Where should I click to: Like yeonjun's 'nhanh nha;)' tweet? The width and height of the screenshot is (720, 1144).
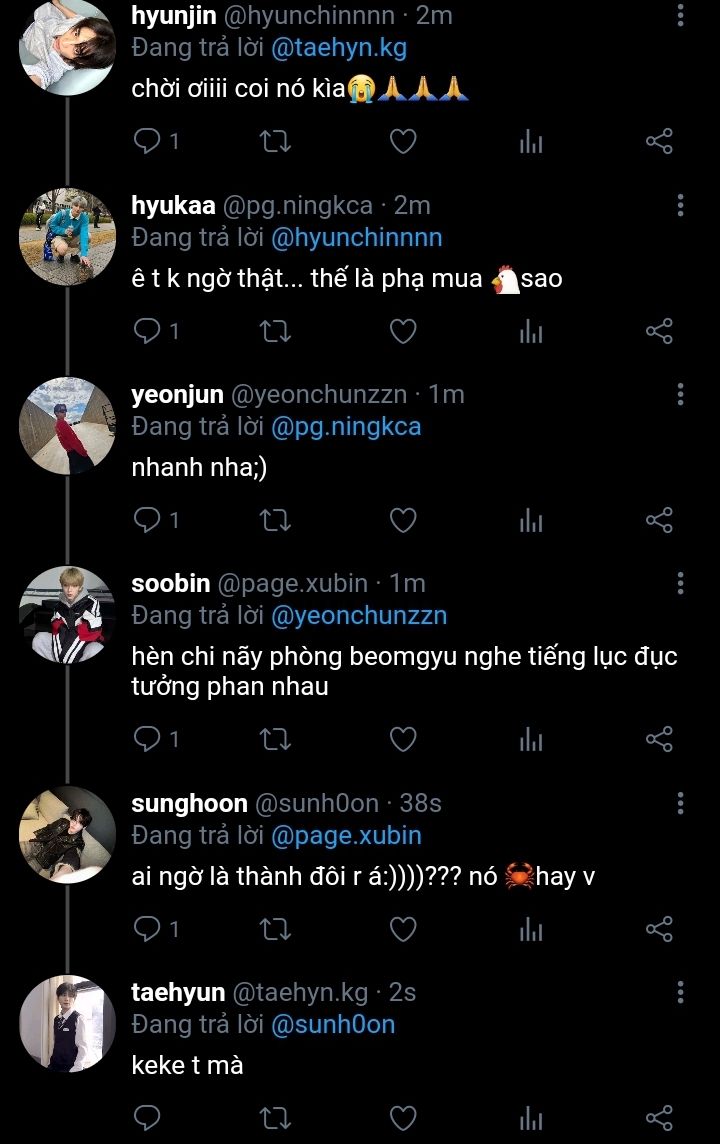pyautogui.click(x=402, y=520)
